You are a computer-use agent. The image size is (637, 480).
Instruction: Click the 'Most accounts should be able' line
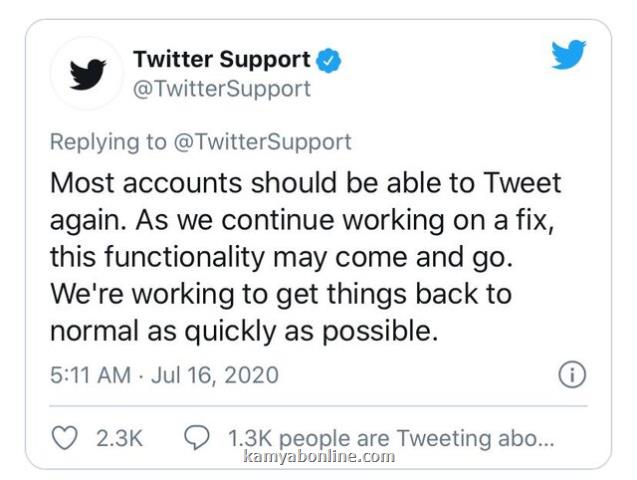coord(306,183)
